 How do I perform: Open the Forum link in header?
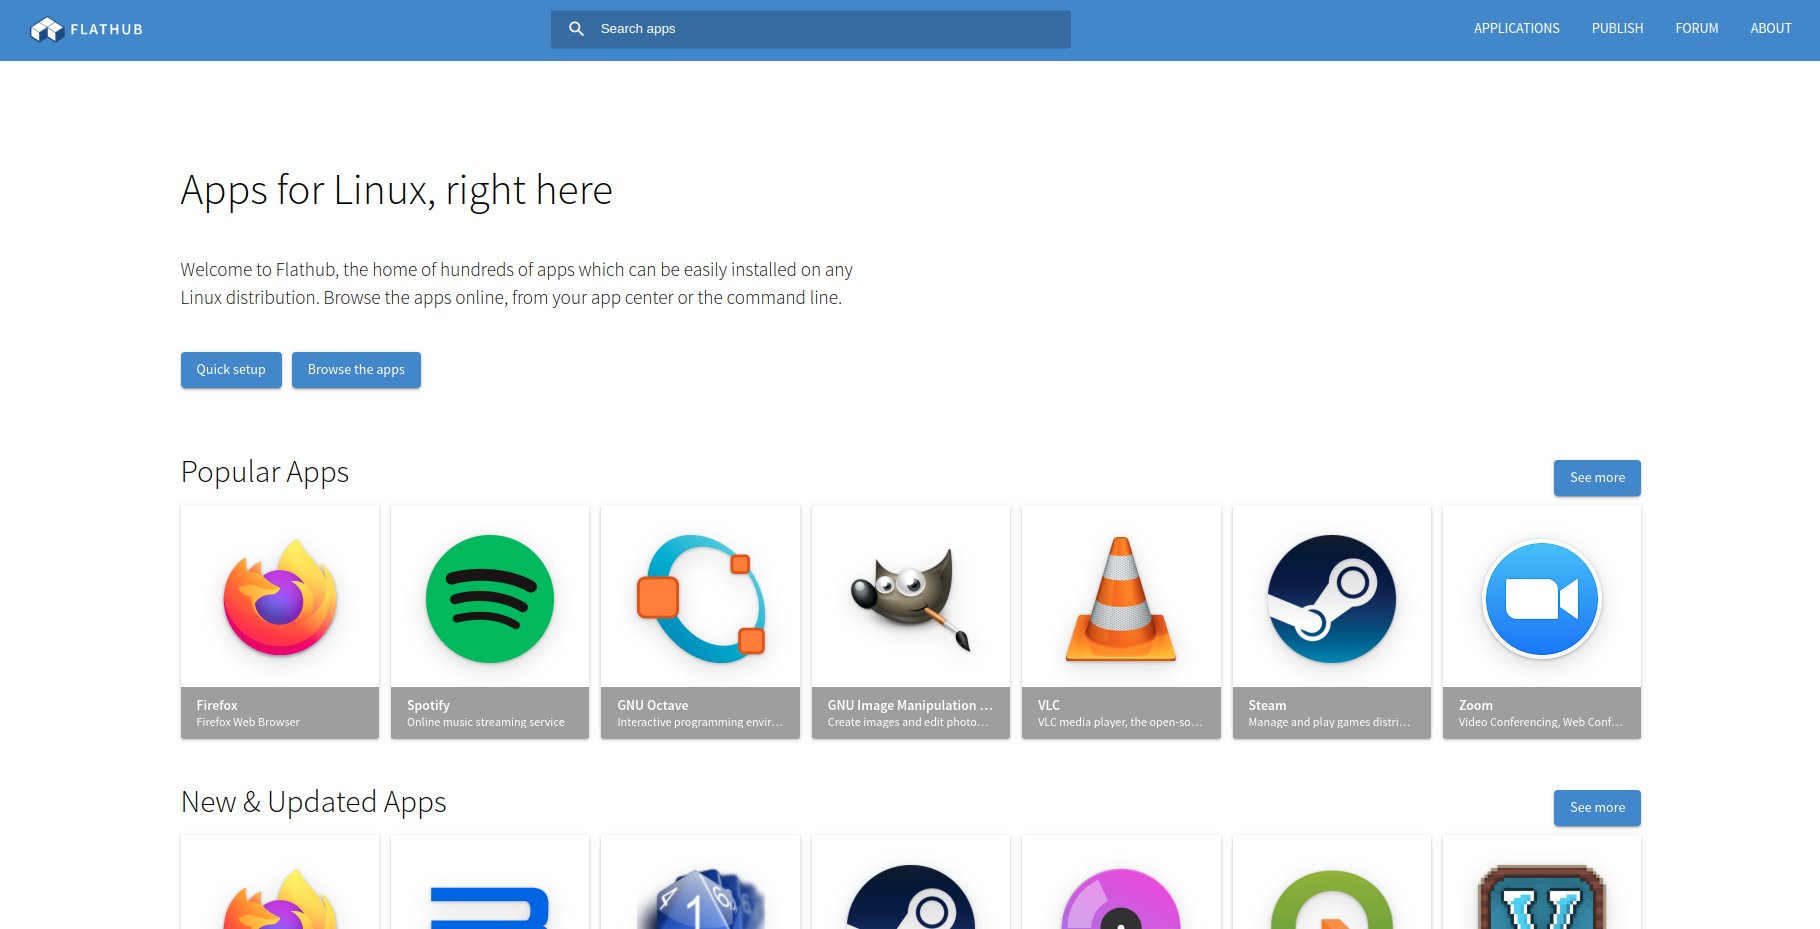(x=1696, y=29)
